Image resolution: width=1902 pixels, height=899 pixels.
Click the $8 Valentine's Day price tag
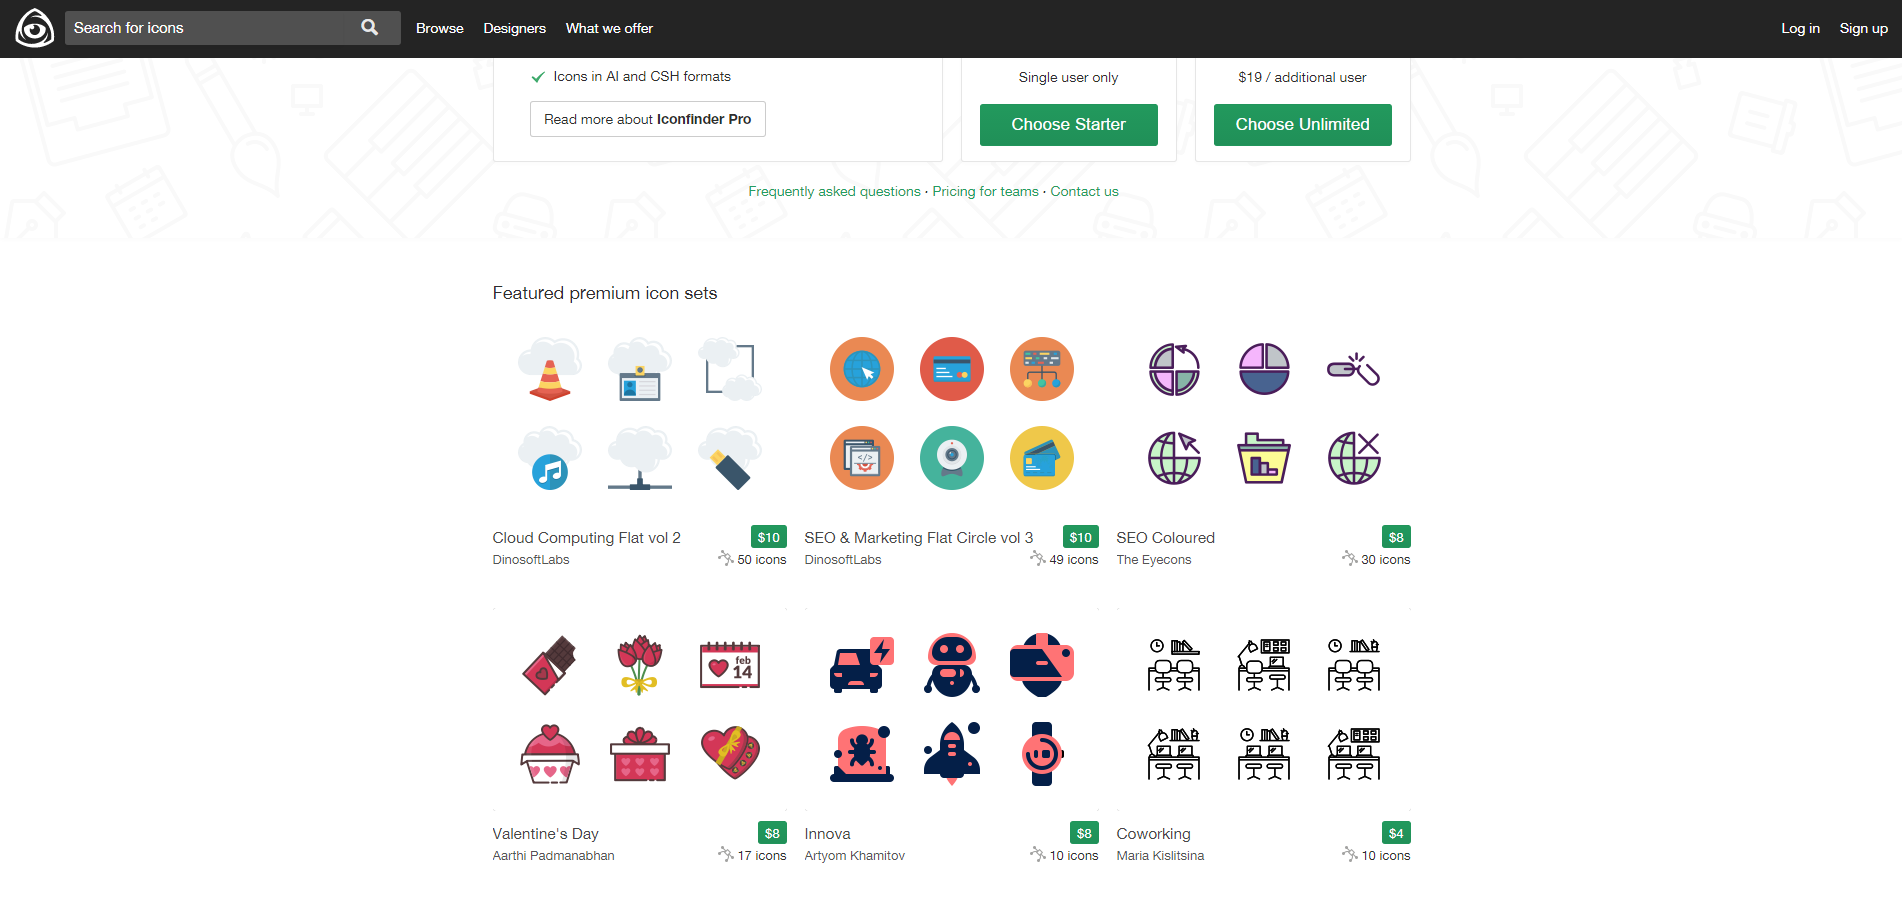tap(772, 833)
